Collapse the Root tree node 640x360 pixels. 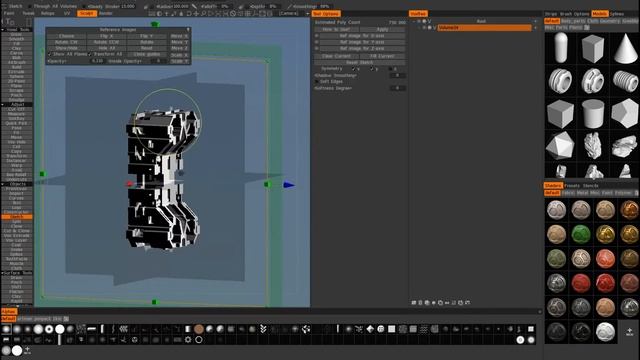click(414, 21)
